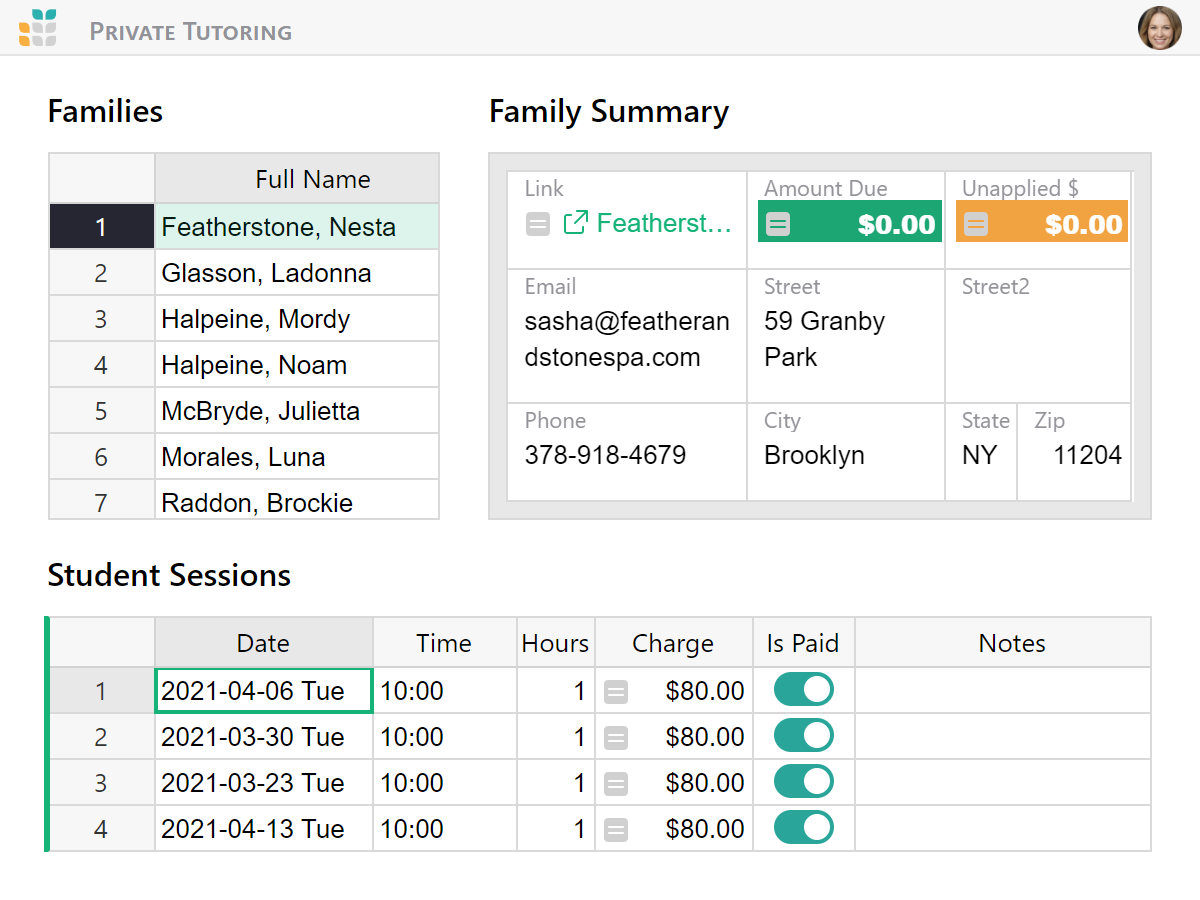Click the Full Name column header
Image resolution: width=1200 pixels, height=900 pixels.
coord(312,179)
